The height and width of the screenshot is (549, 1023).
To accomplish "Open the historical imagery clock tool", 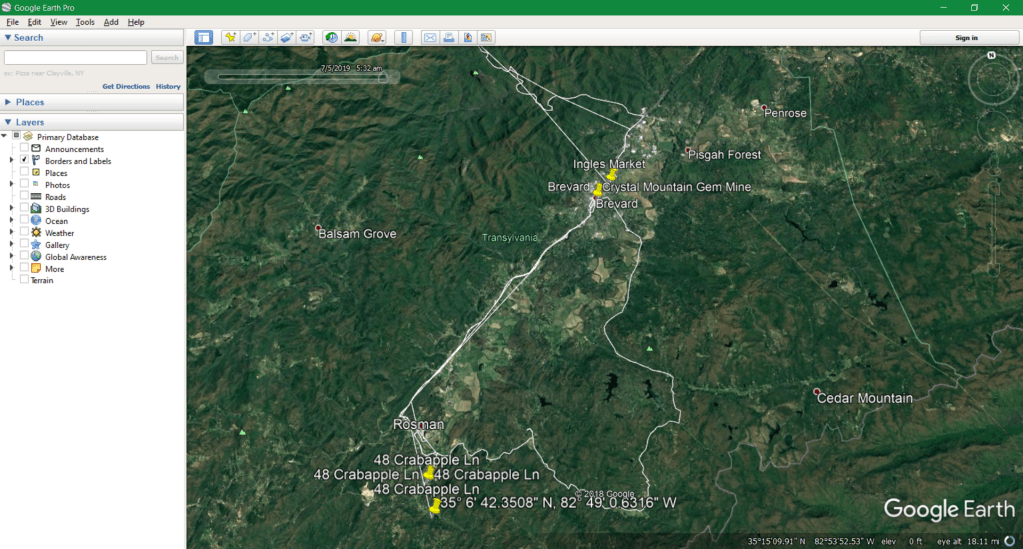I will 331,38.
